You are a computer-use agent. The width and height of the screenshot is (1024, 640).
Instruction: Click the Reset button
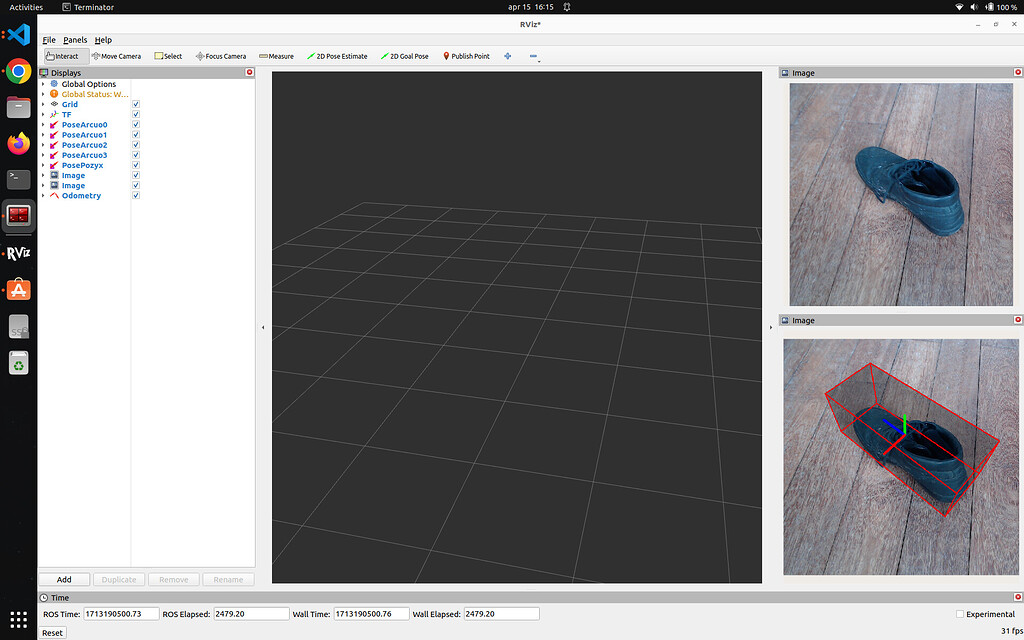(51, 632)
